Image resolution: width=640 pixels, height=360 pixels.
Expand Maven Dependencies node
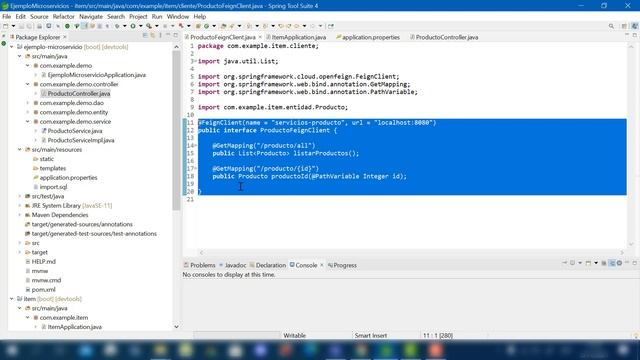click(20, 215)
